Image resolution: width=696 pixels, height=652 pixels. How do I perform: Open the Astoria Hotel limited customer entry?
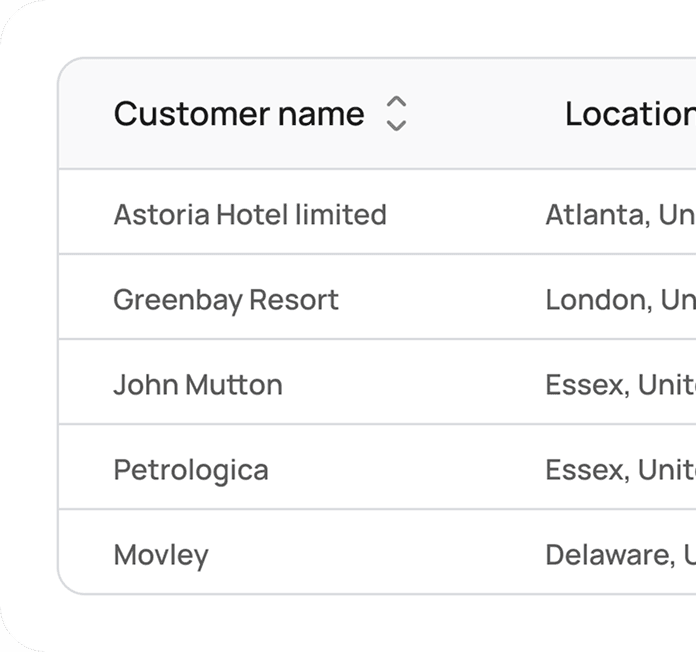[x=250, y=214]
